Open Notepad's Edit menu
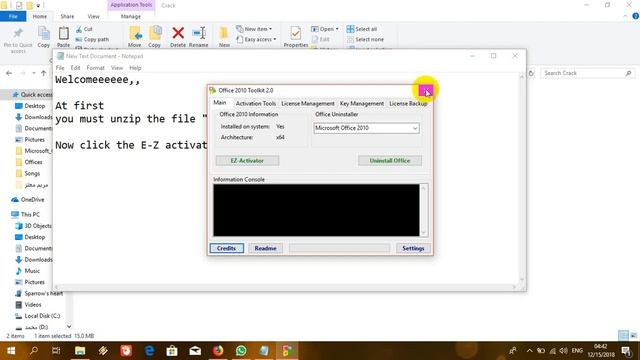 click(x=75, y=68)
